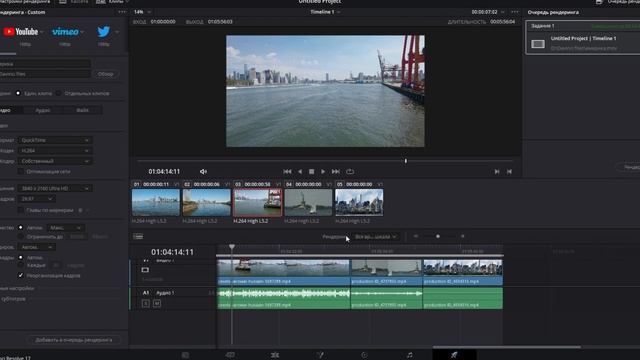Screen dimensions: 640x360
Task: Select the restrict-to quality radio button
Action: tap(20, 237)
